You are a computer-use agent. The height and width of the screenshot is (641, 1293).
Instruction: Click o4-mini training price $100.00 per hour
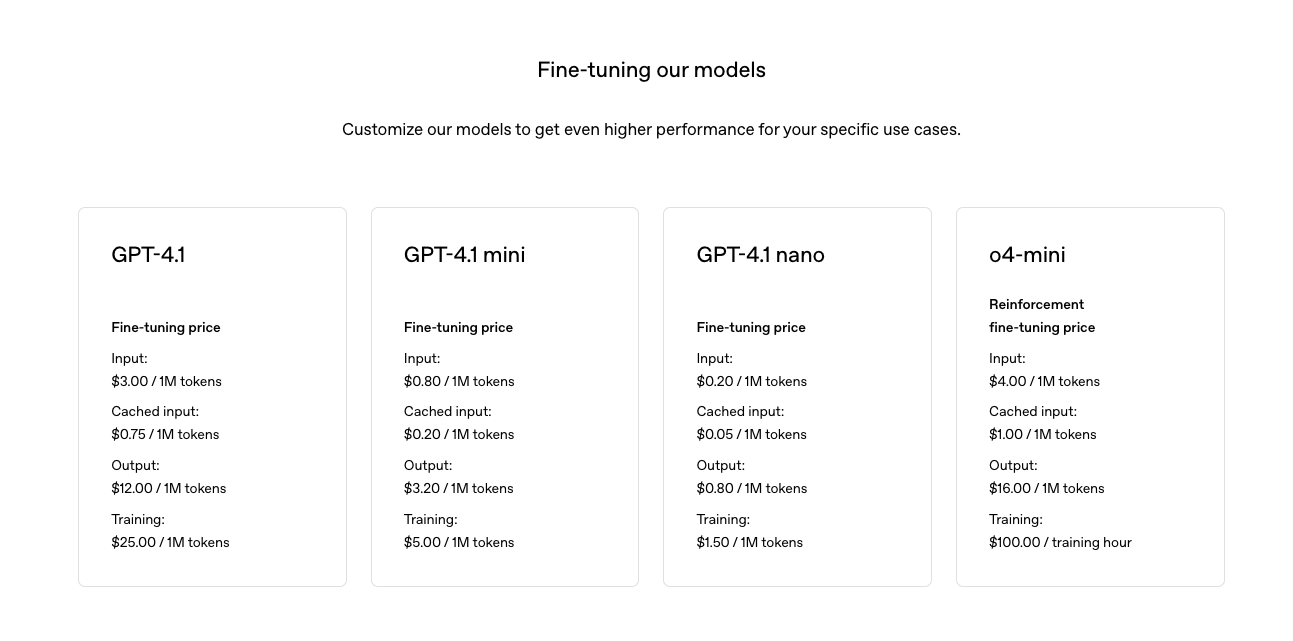(1060, 543)
